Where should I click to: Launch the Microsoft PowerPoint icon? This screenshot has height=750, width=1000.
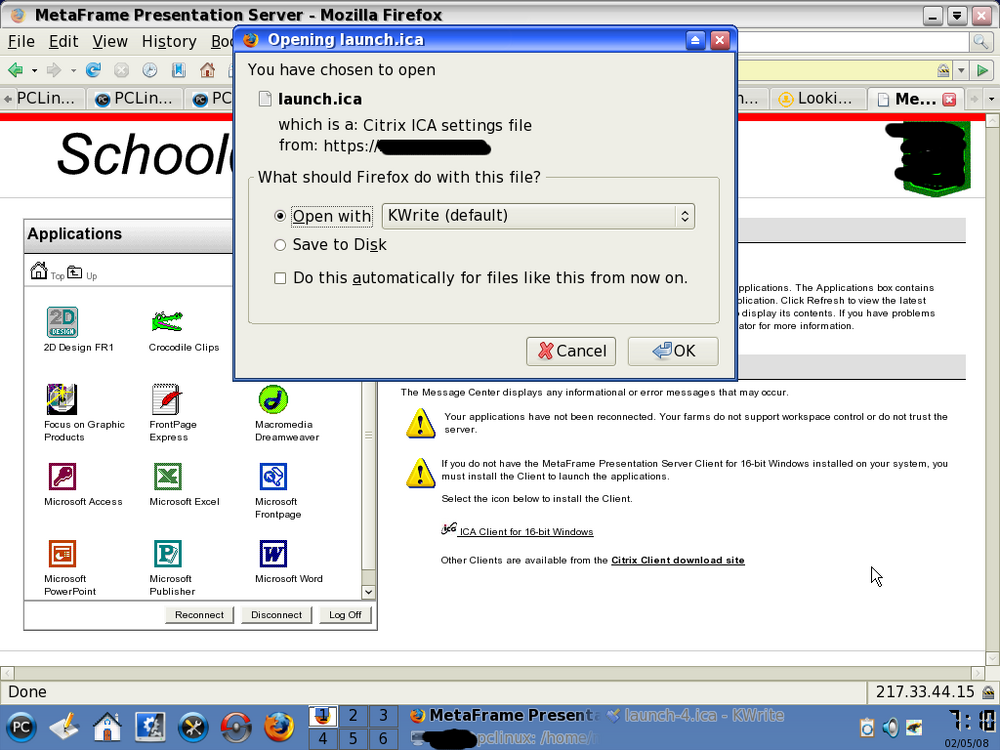62,554
